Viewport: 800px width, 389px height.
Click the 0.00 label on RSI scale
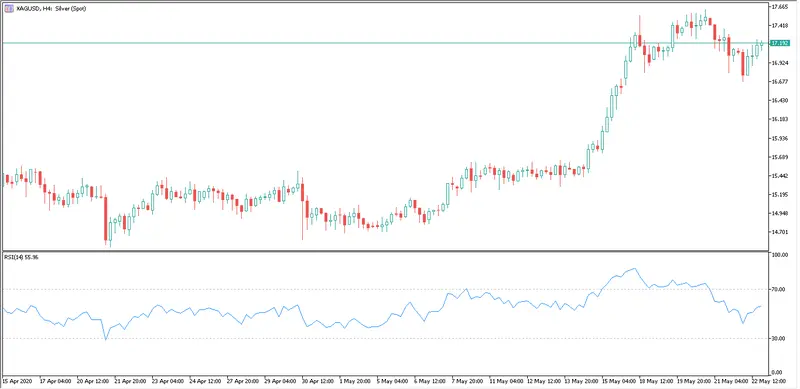pyautogui.click(x=777, y=372)
